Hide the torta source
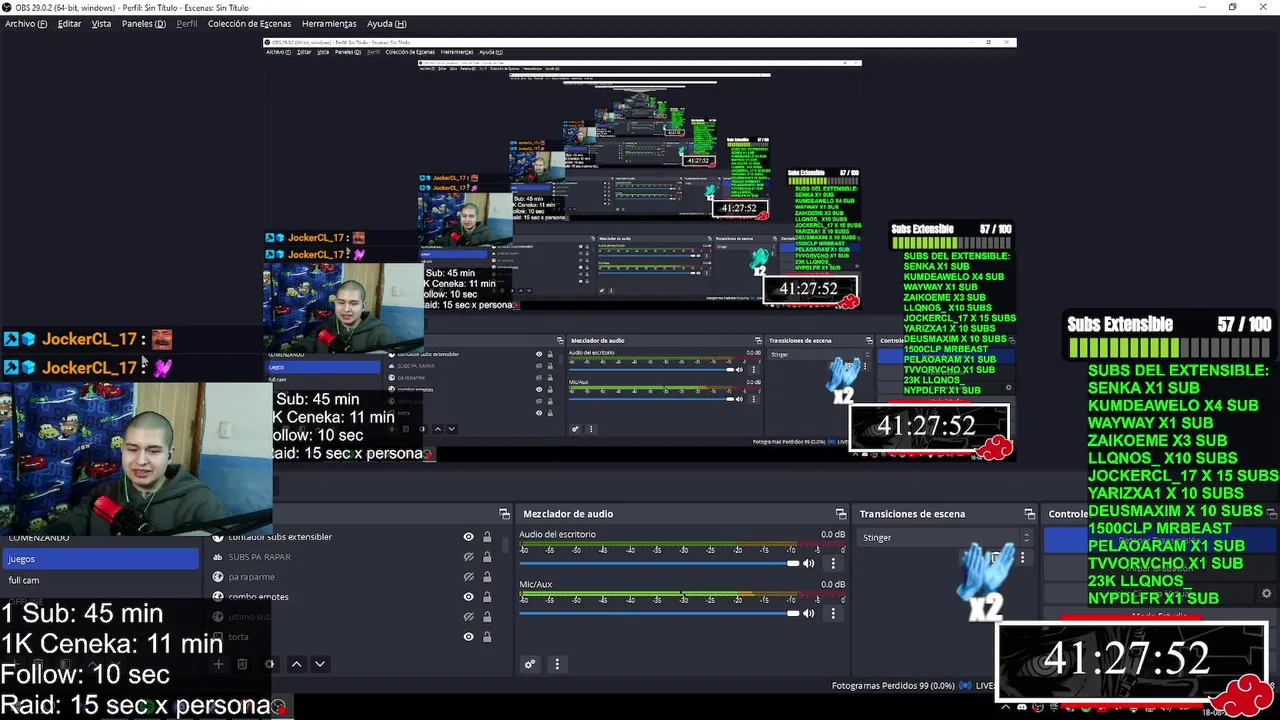 coord(468,637)
